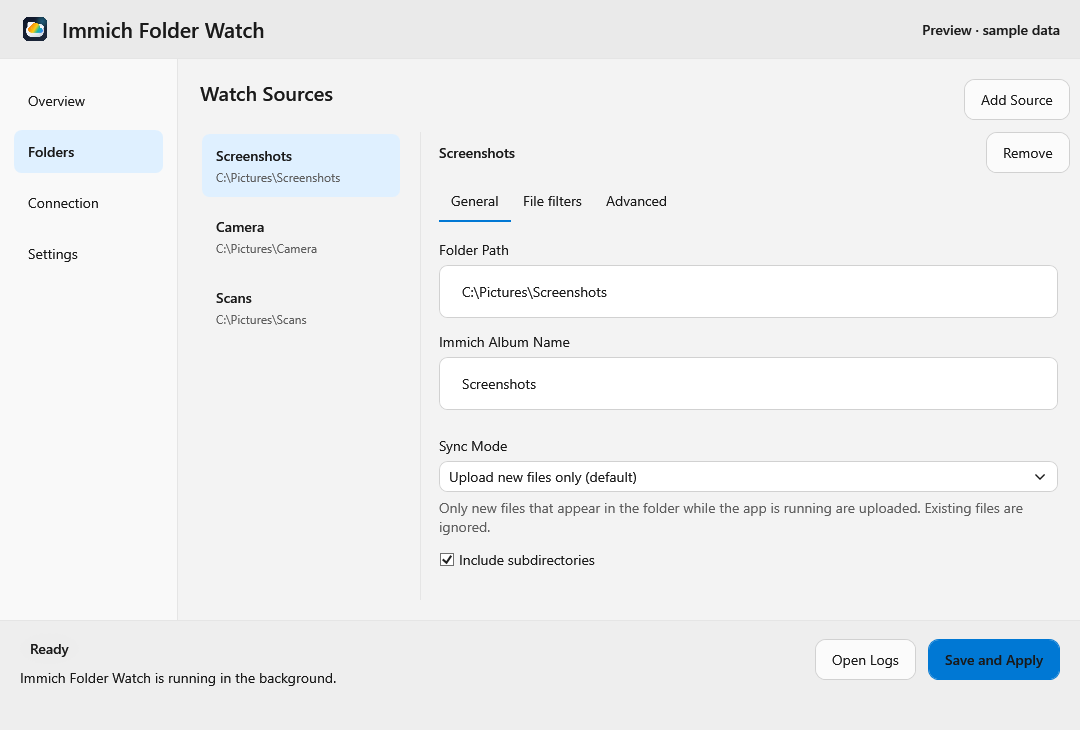Remove the Screenshots source
This screenshot has width=1080, height=730.
tap(1028, 153)
